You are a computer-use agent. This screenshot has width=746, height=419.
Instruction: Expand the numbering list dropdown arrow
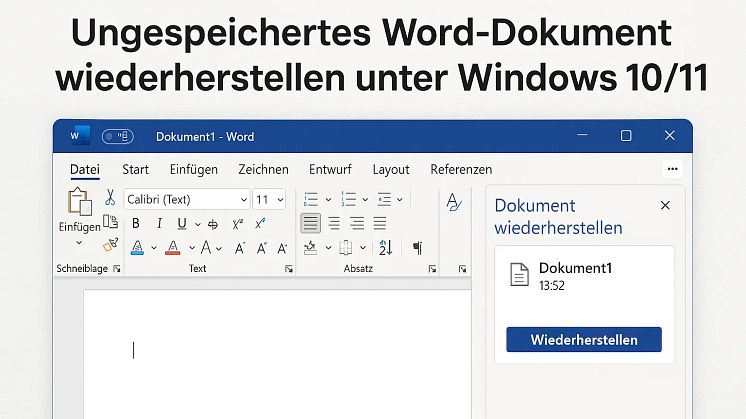(365, 199)
